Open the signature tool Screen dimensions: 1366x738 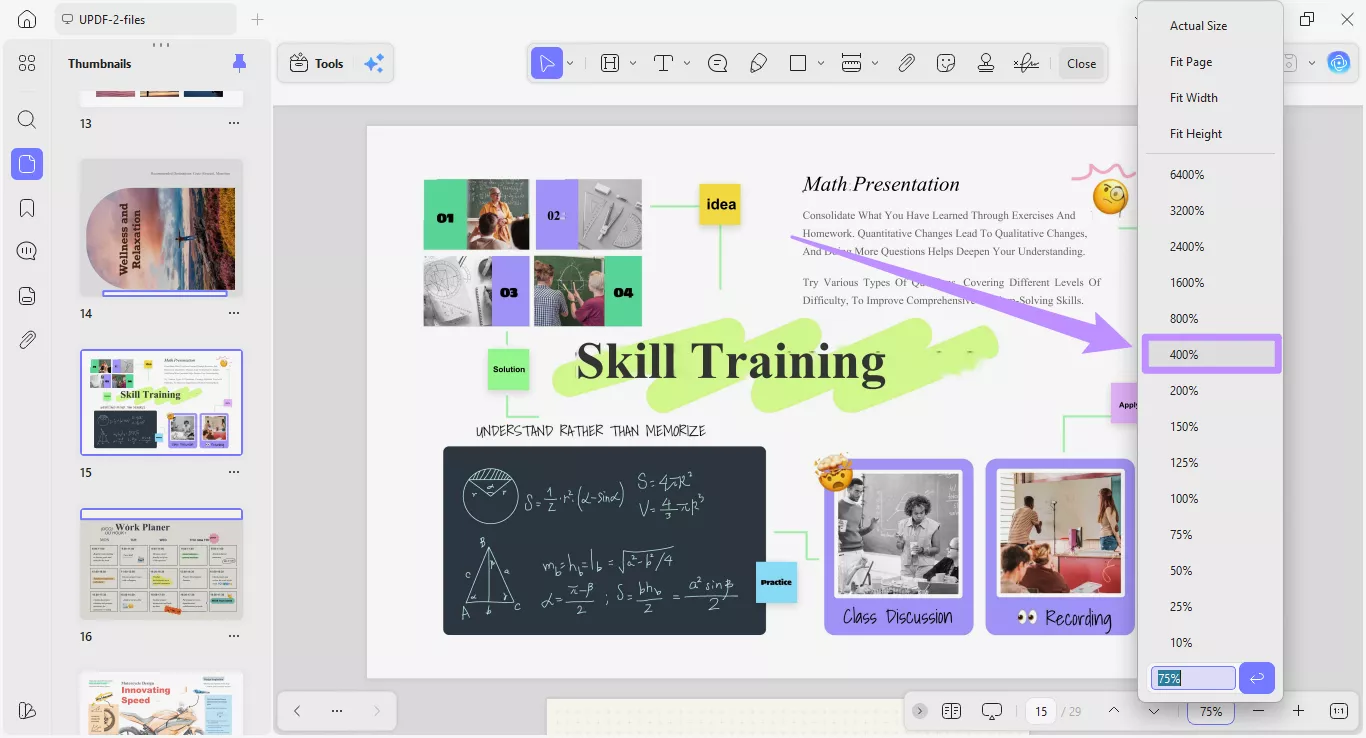[1026, 63]
